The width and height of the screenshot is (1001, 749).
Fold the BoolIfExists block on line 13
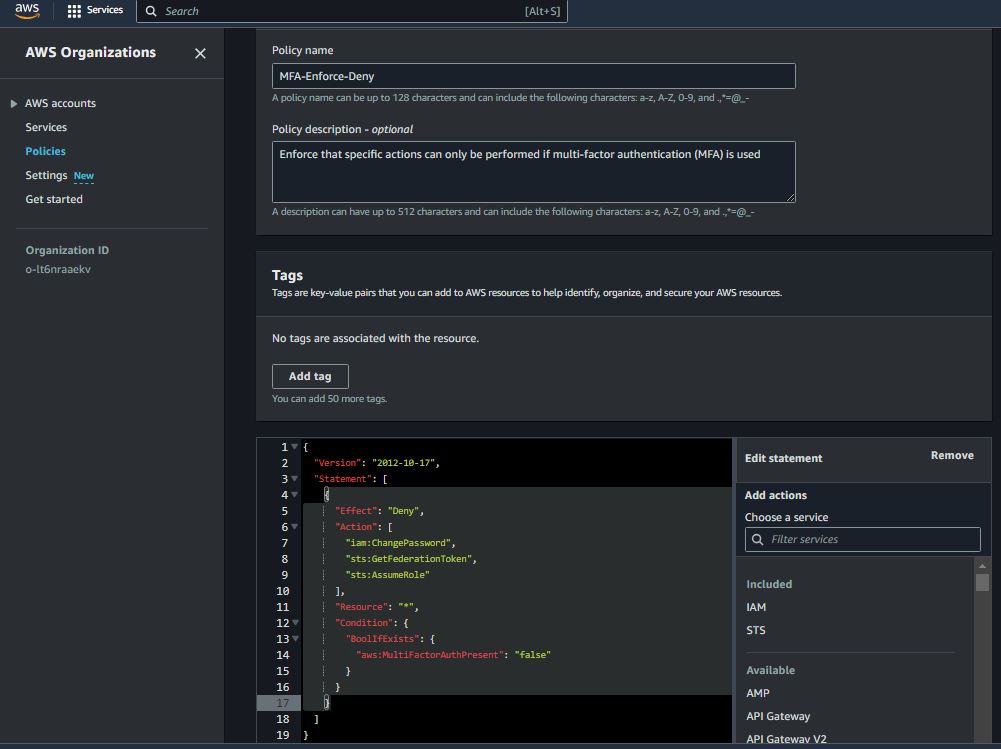click(x=295, y=639)
